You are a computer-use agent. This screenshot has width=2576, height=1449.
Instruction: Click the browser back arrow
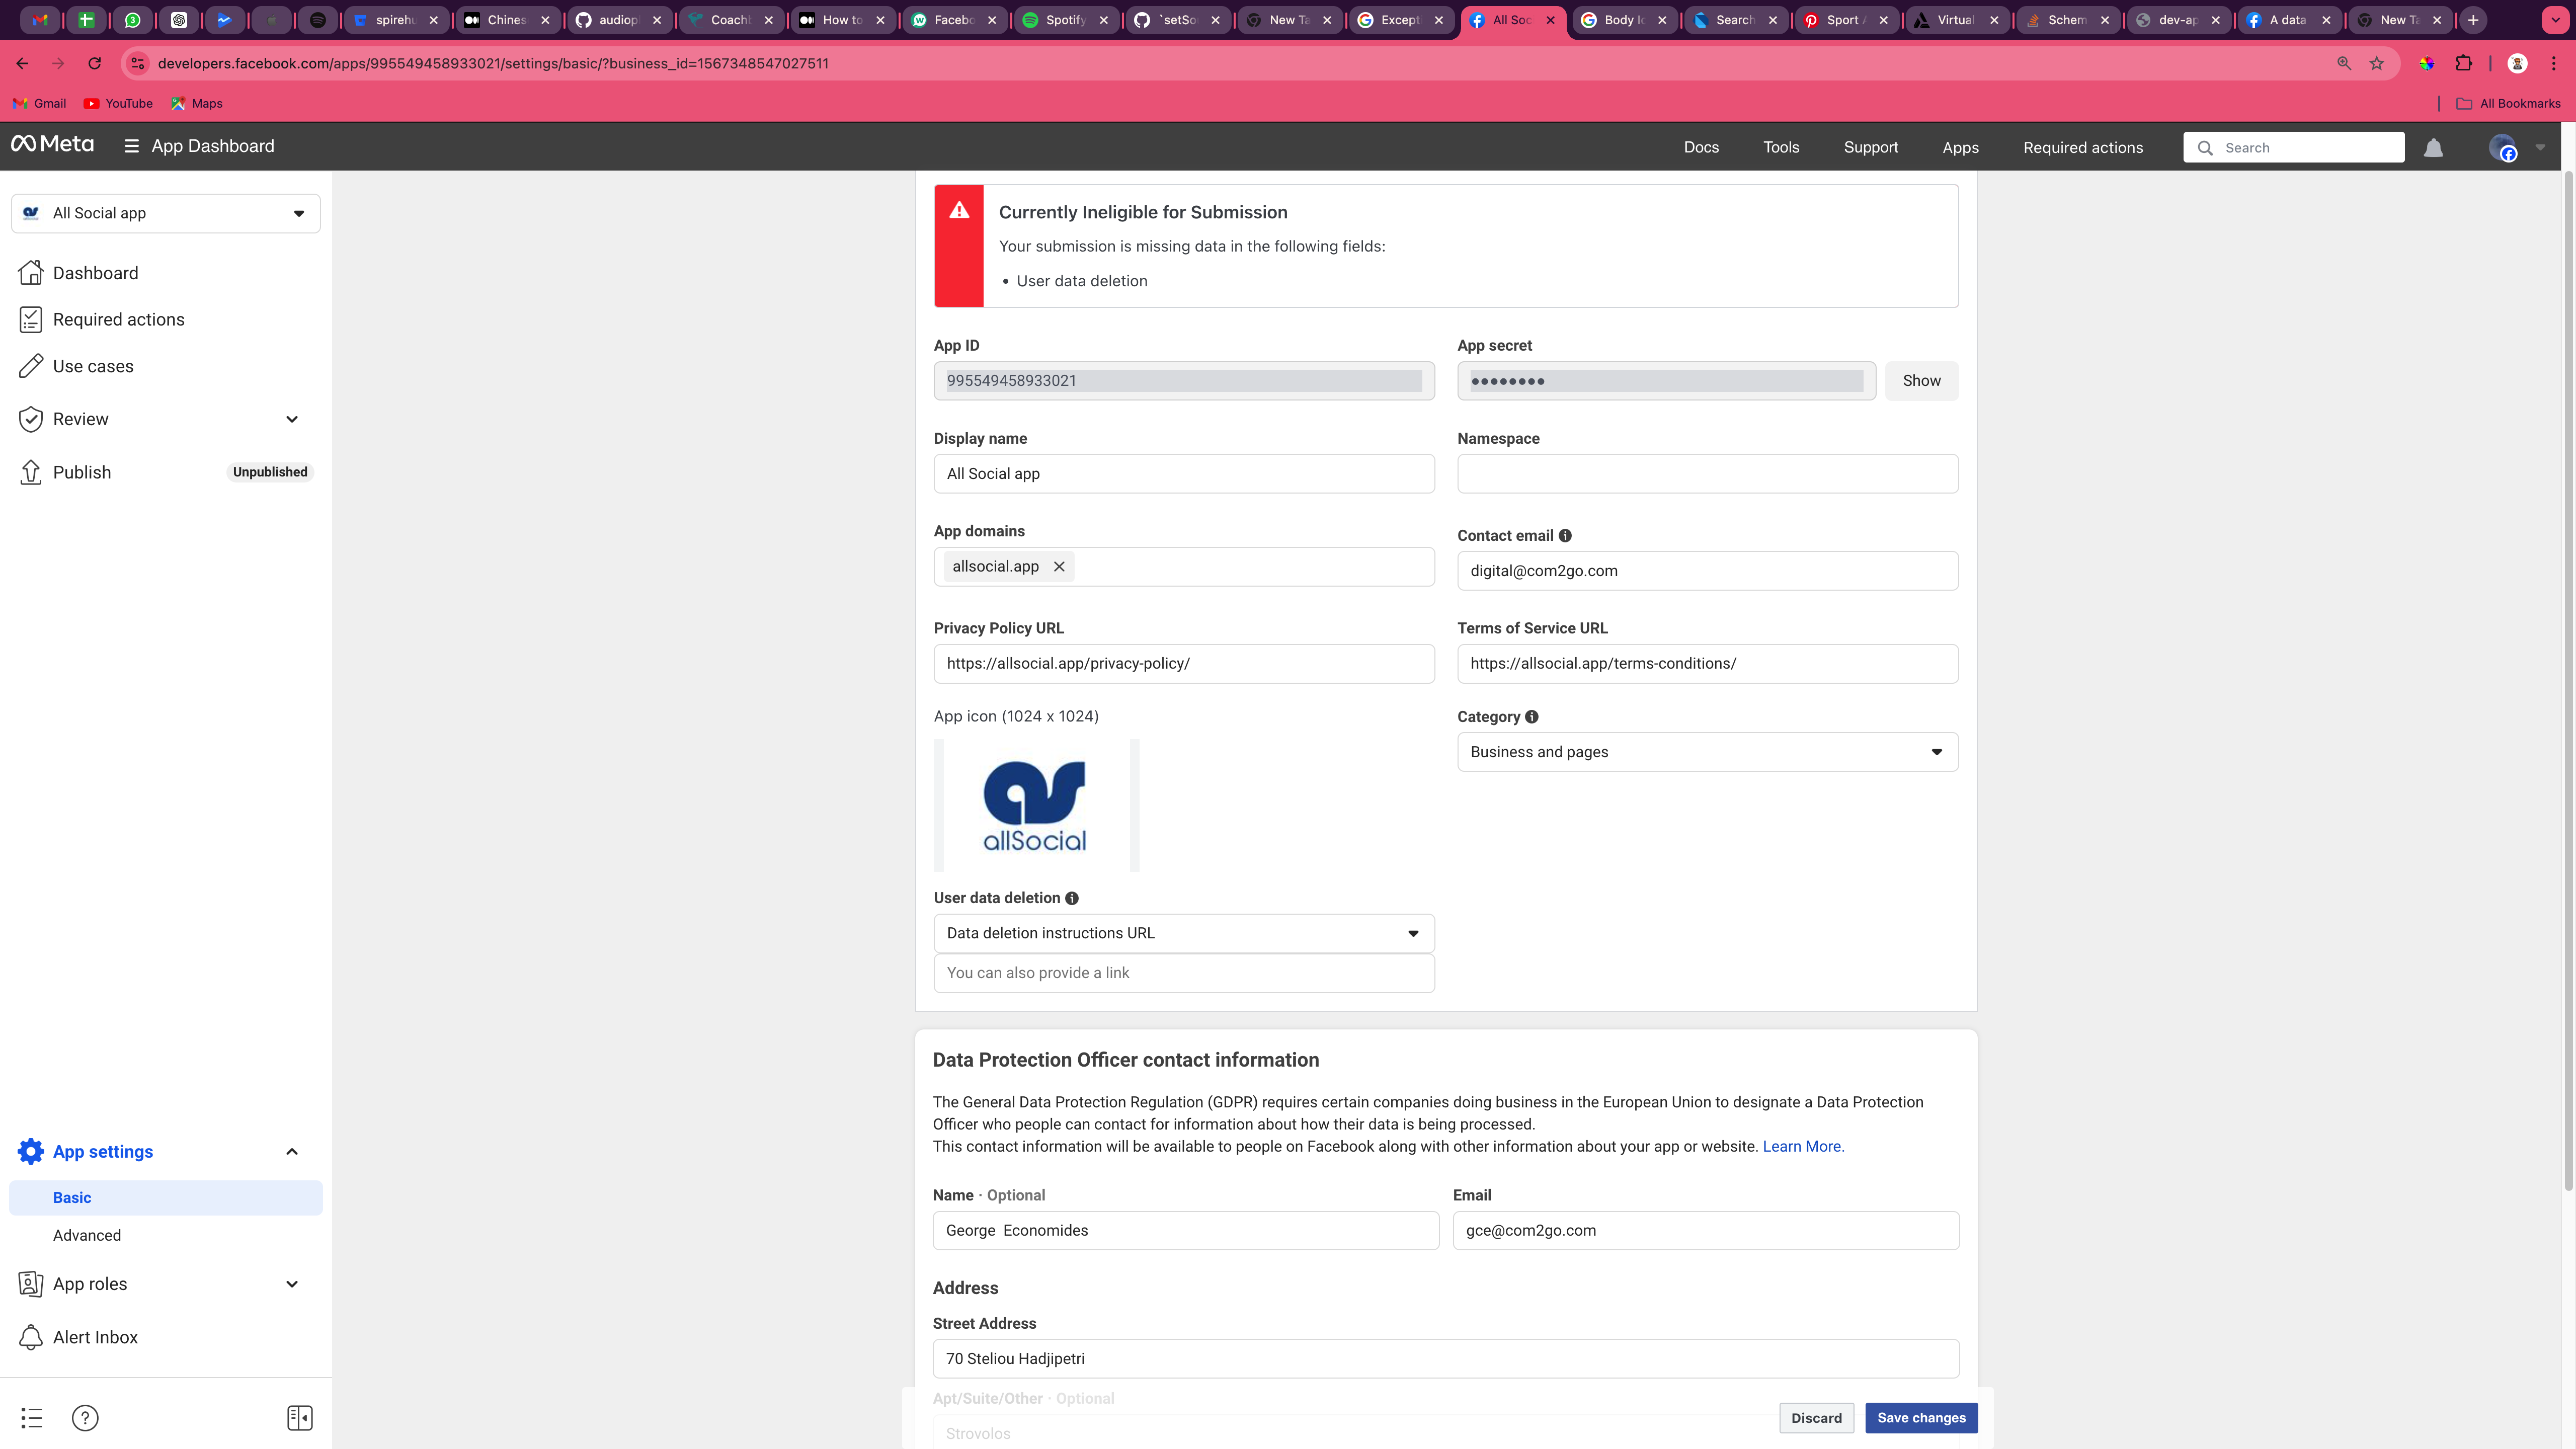pyautogui.click(x=22, y=63)
